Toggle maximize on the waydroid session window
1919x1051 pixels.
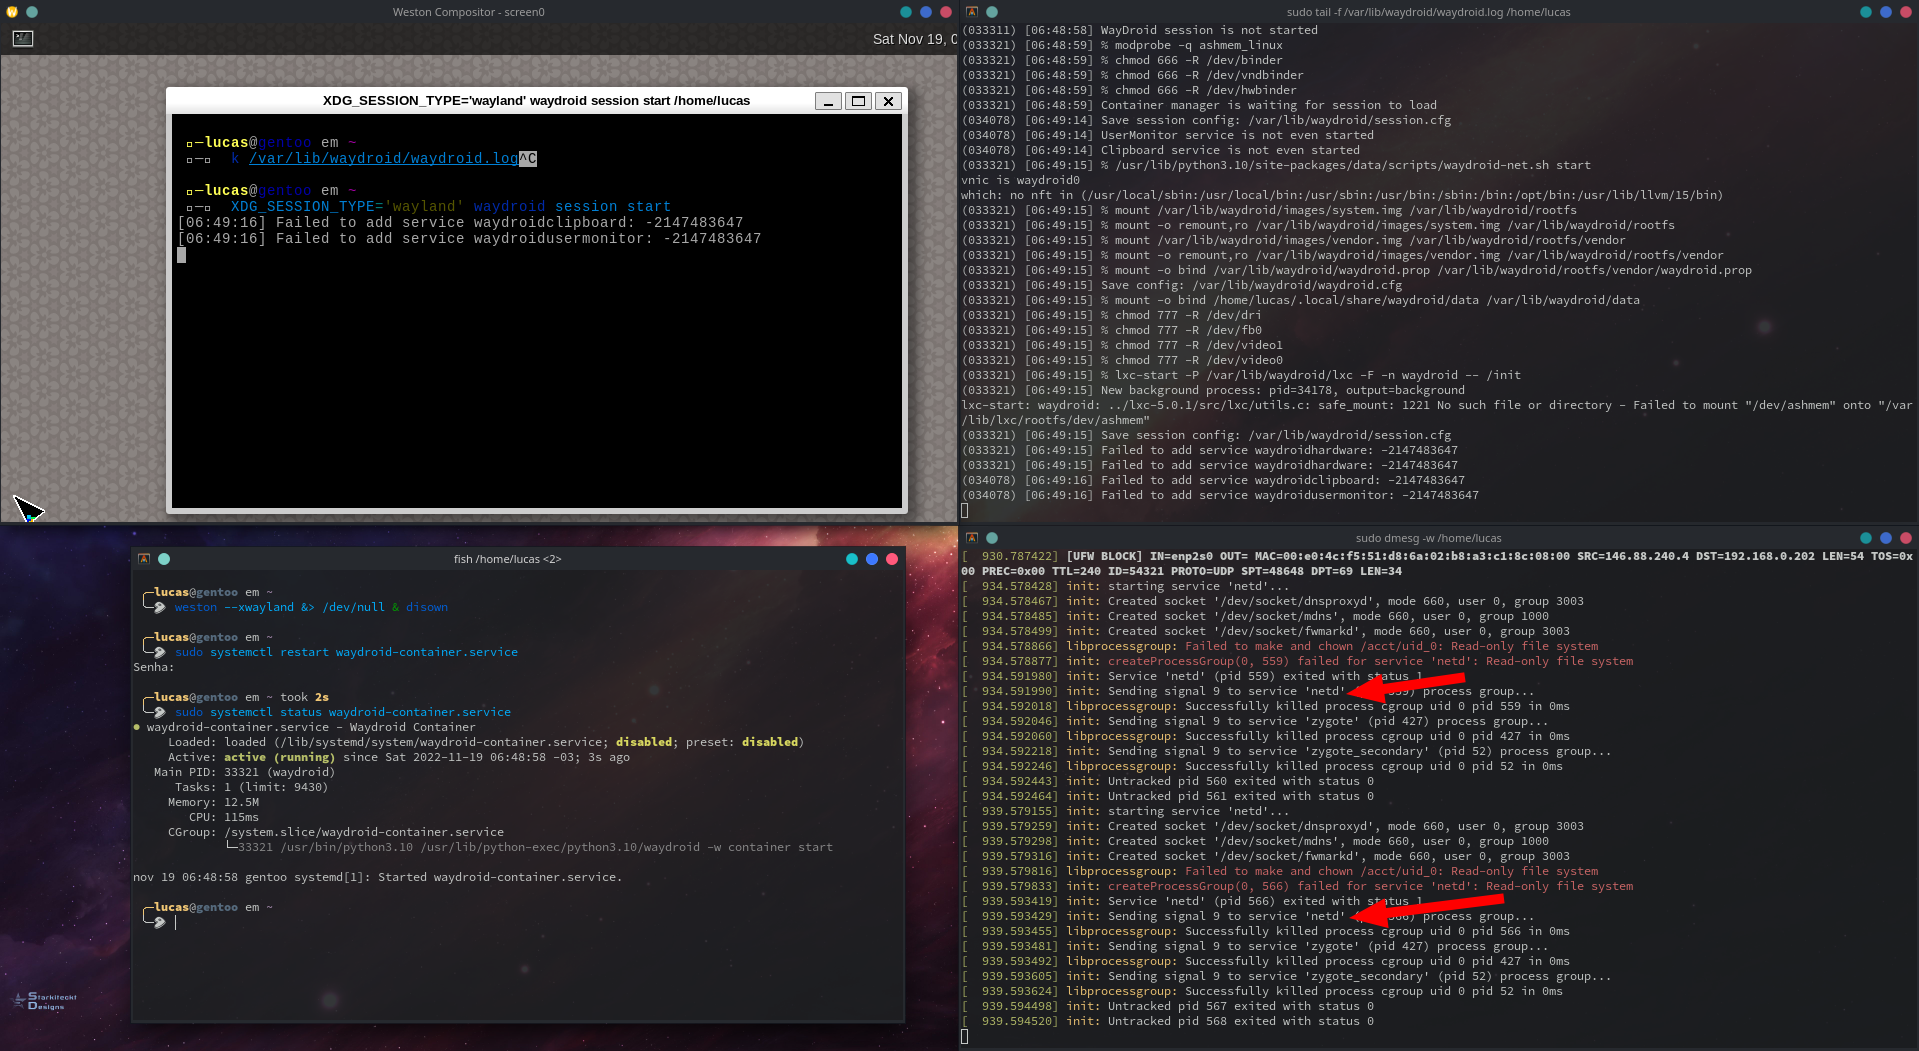[858, 101]
